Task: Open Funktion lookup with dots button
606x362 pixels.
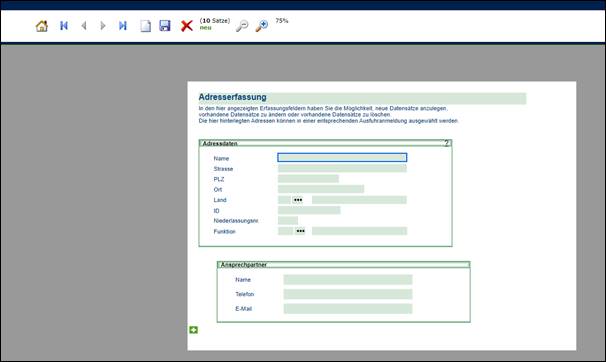Action: coord(300,231)
